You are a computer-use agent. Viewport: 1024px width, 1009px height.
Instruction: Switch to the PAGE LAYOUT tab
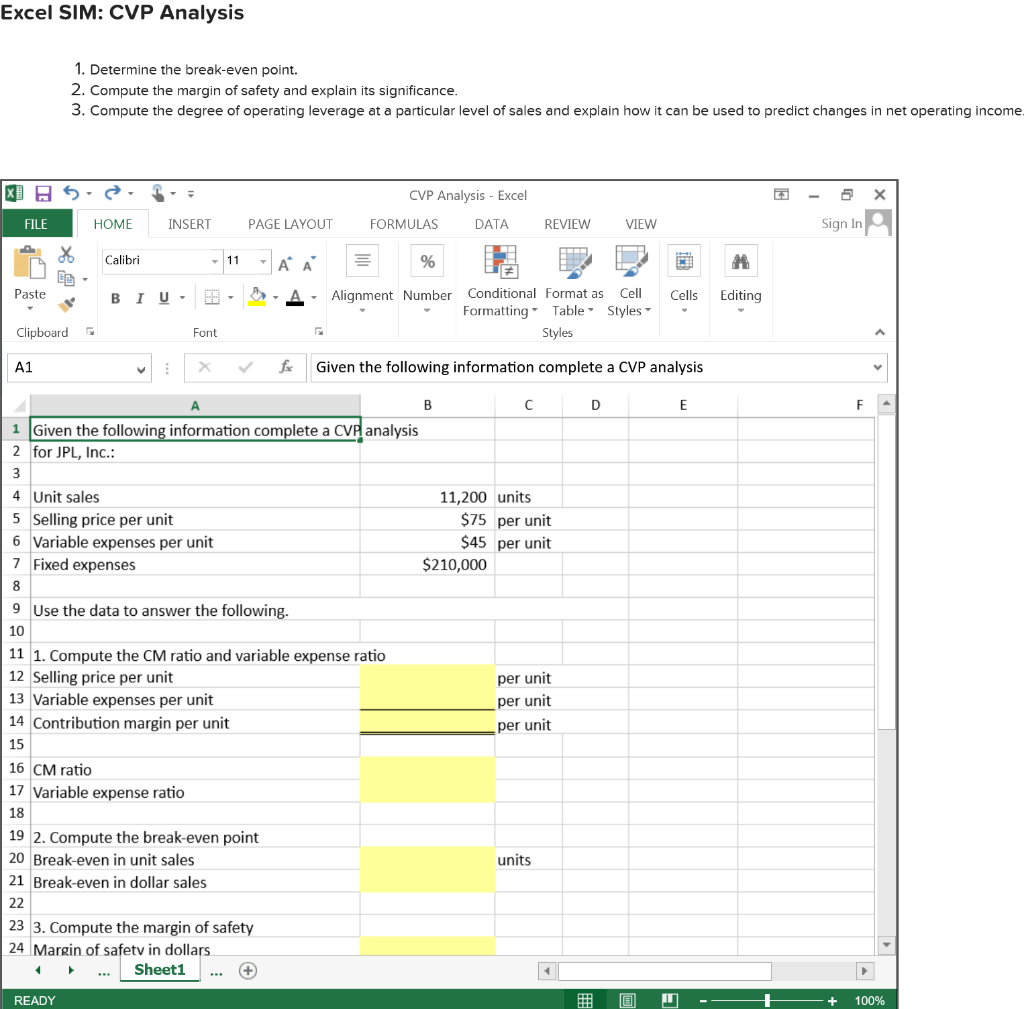290,224
